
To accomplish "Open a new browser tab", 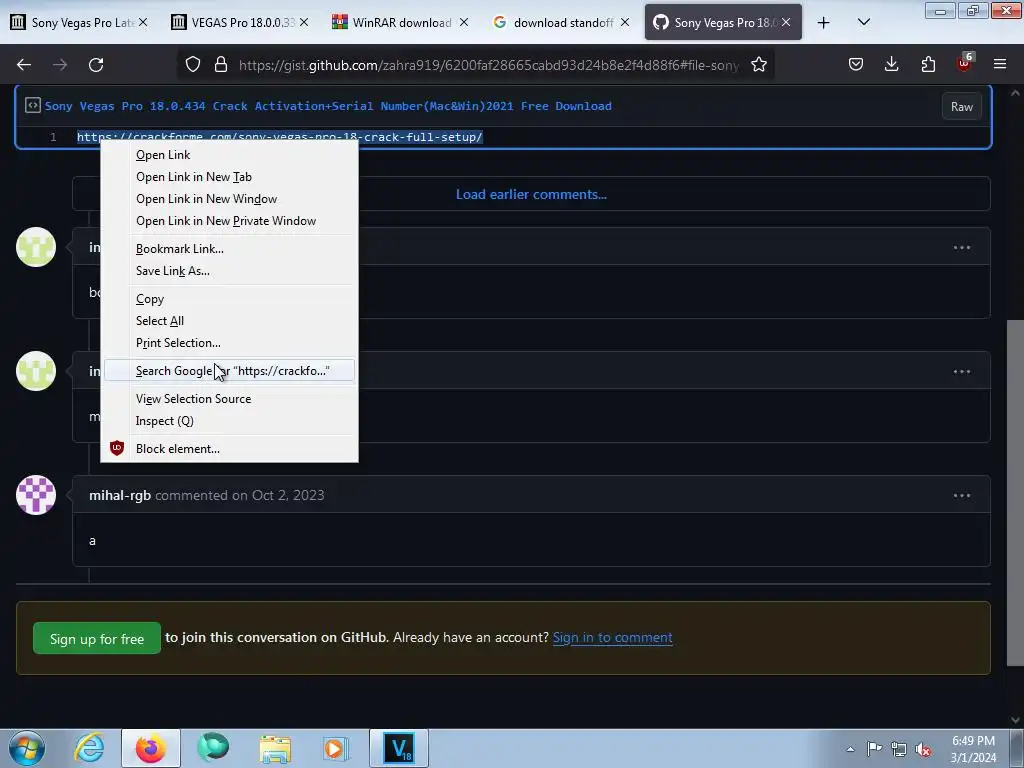I will pyautogui.click(x=824, y=23).
